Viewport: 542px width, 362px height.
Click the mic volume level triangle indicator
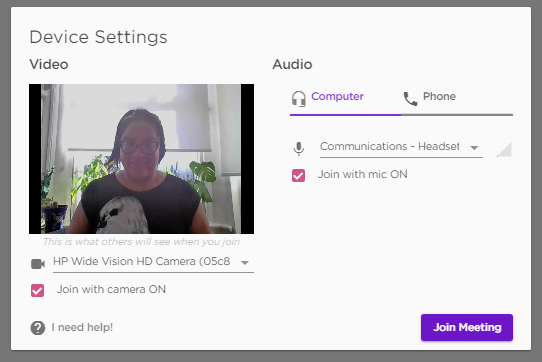[x=504, y=149]
